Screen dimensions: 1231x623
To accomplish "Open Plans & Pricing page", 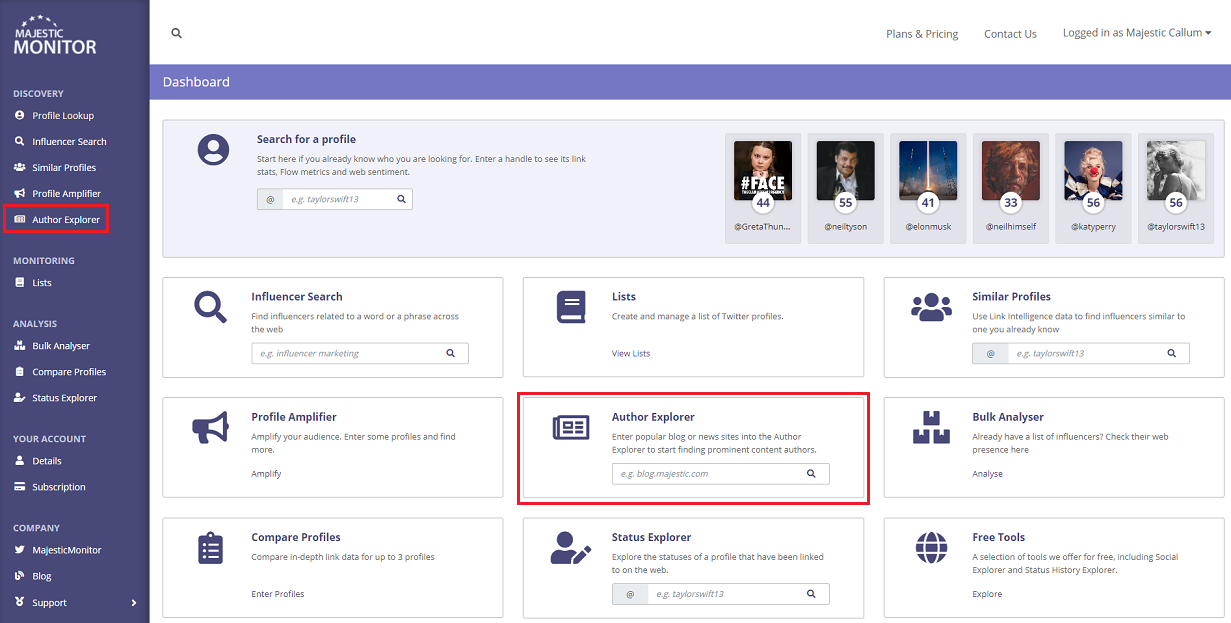I will click(x=922, y=34).
